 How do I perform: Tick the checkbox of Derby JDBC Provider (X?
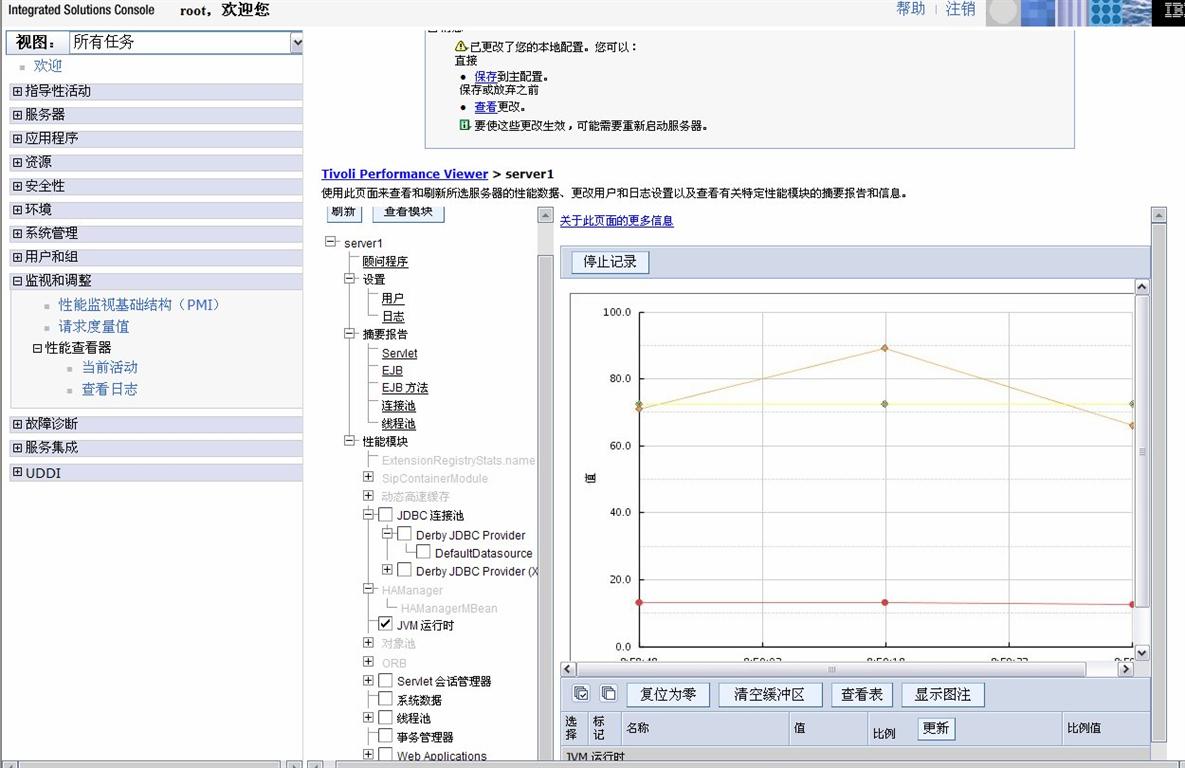(404, 570)
